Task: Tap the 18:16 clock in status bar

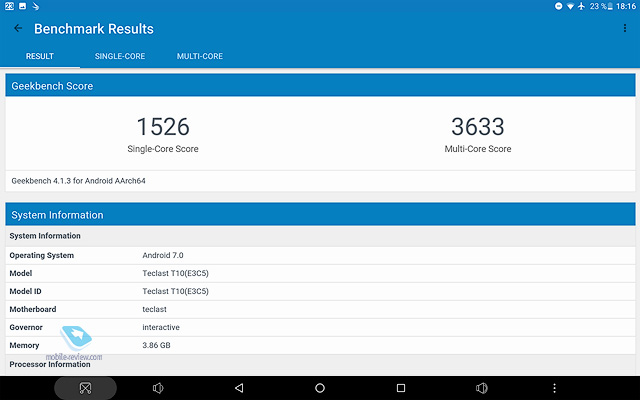Action: pyautogui.click(x=626, y=6)
